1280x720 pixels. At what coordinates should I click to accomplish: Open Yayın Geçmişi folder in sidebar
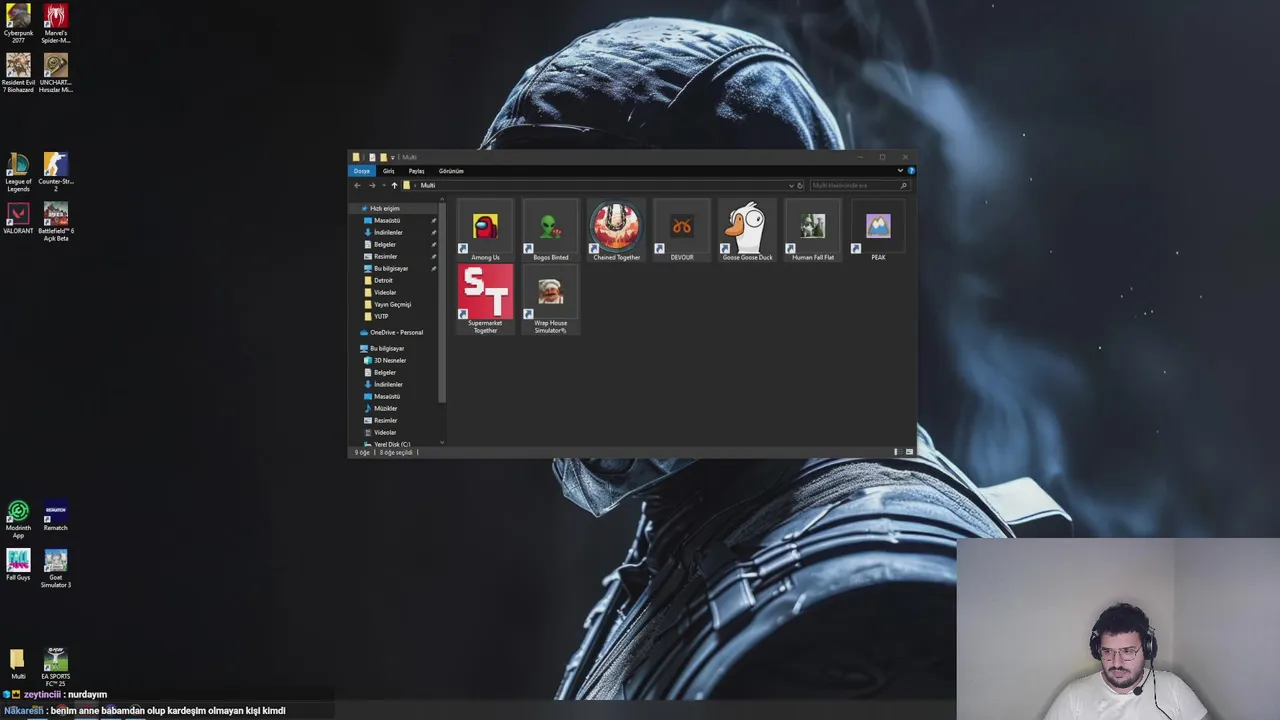click(392, 304)
